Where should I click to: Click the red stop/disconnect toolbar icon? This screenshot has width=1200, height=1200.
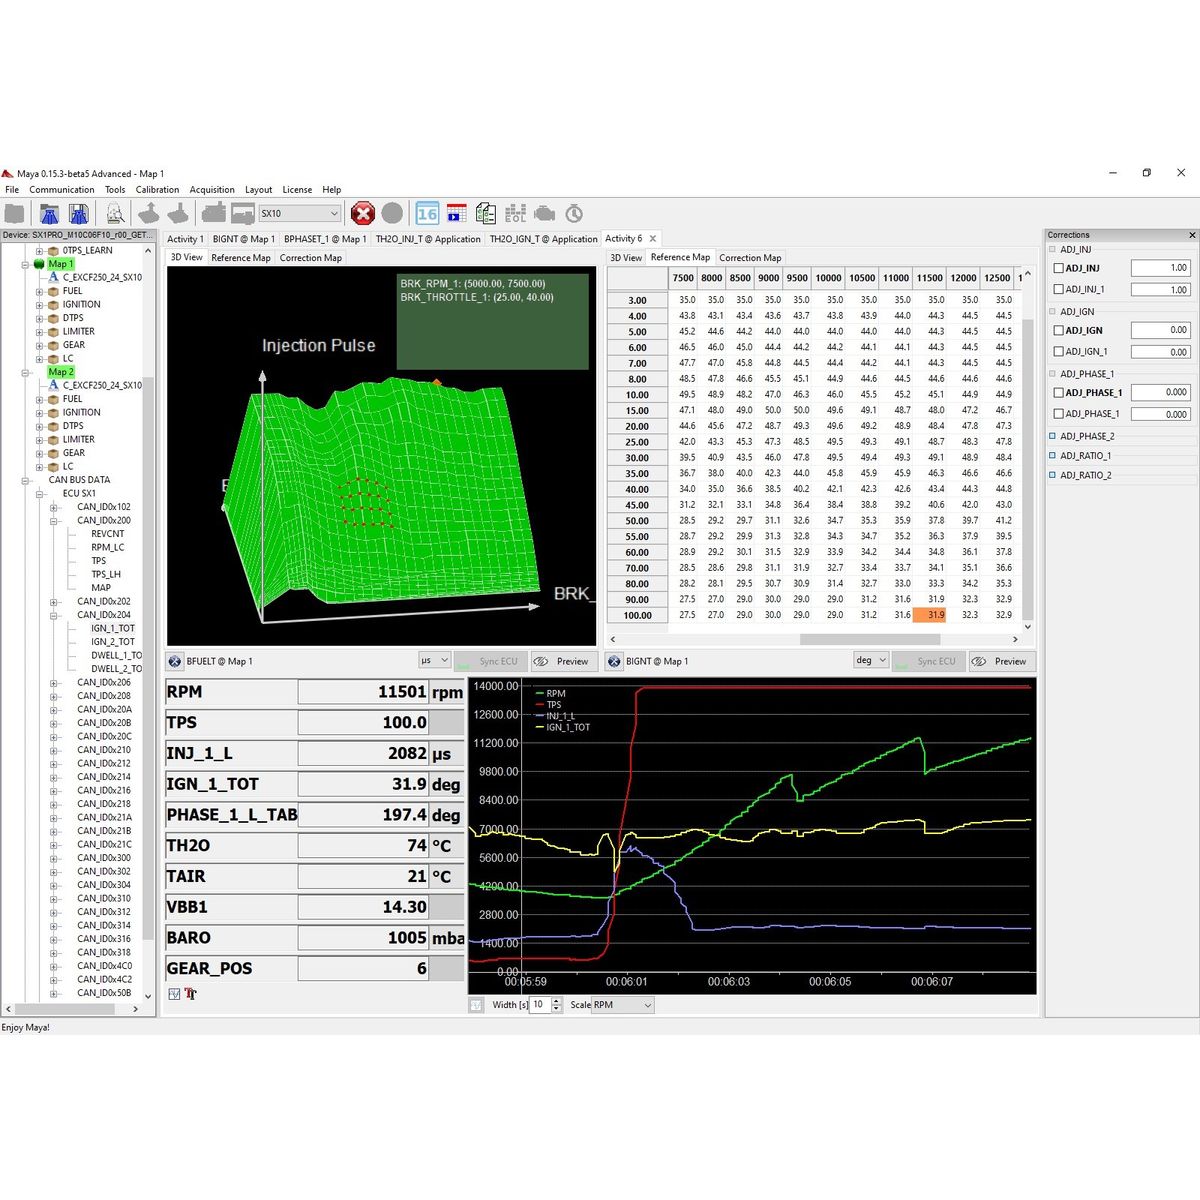pos(363,212)
